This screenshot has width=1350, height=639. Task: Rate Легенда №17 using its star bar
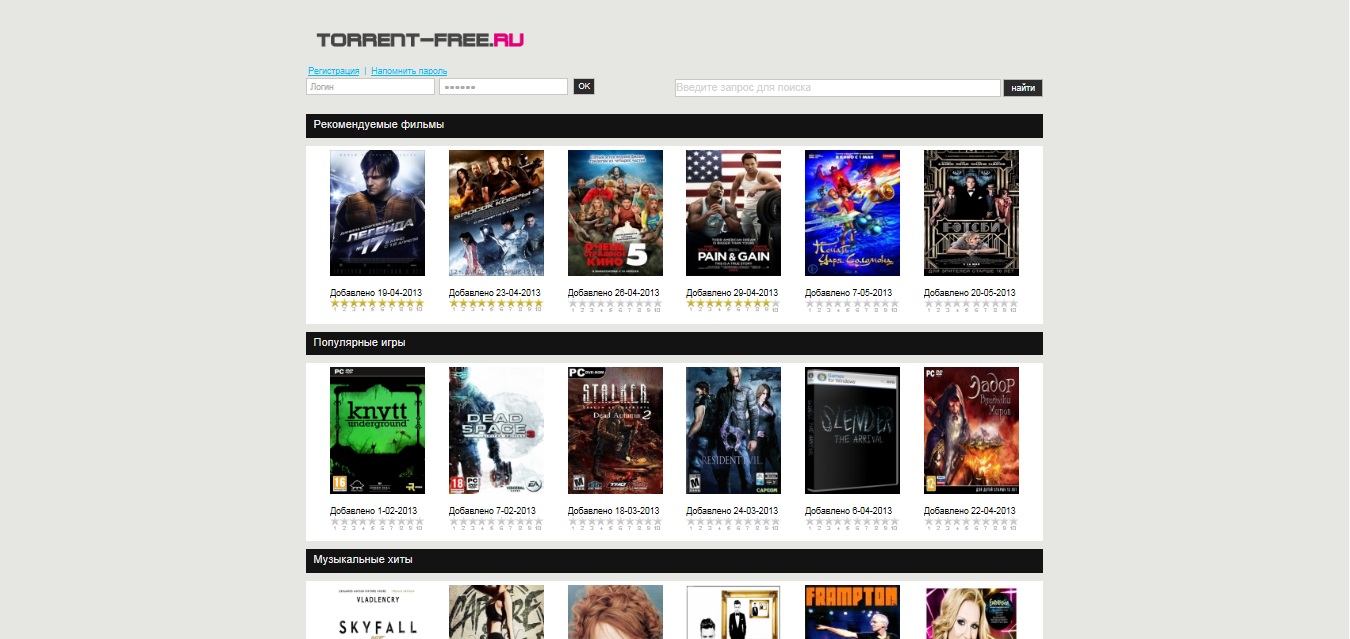coord(377,304)
